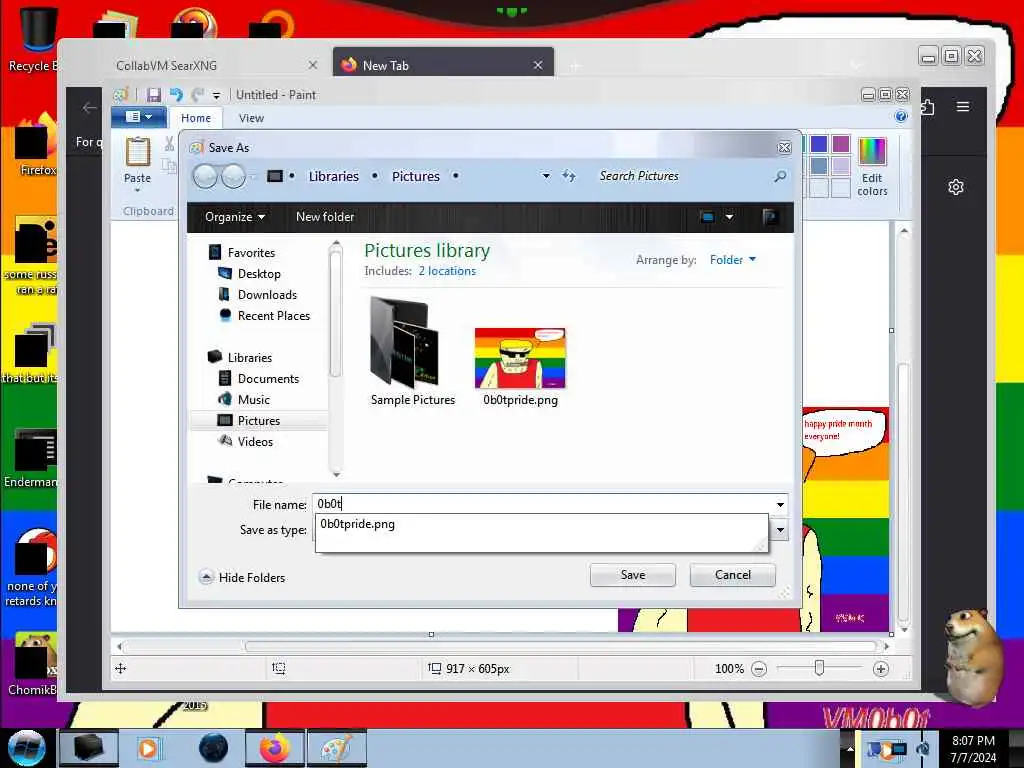
Task: Click the Change your view icon in Save As
Action: 707,217
